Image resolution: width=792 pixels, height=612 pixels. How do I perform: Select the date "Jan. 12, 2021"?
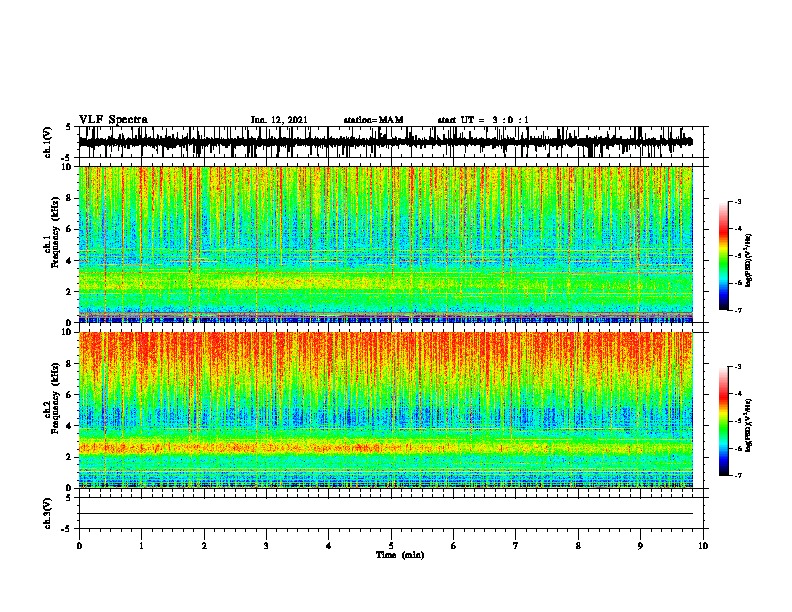click(279, 120)
